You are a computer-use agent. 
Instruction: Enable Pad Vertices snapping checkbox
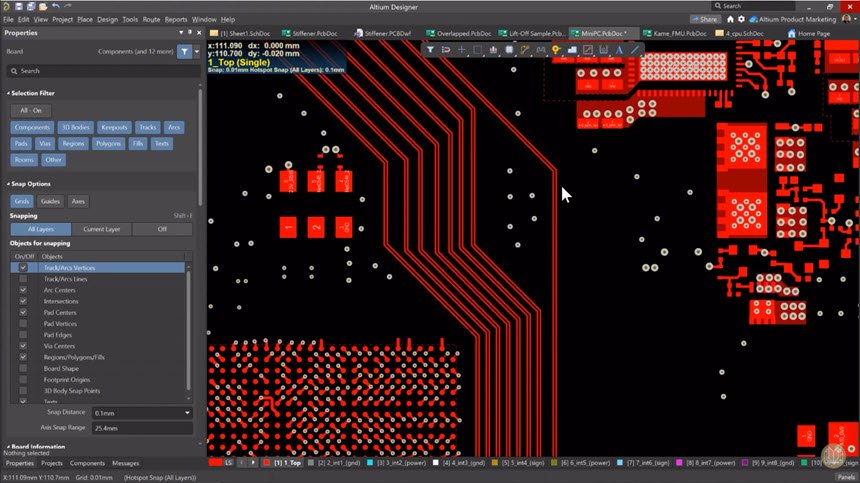tap(23, 323)
